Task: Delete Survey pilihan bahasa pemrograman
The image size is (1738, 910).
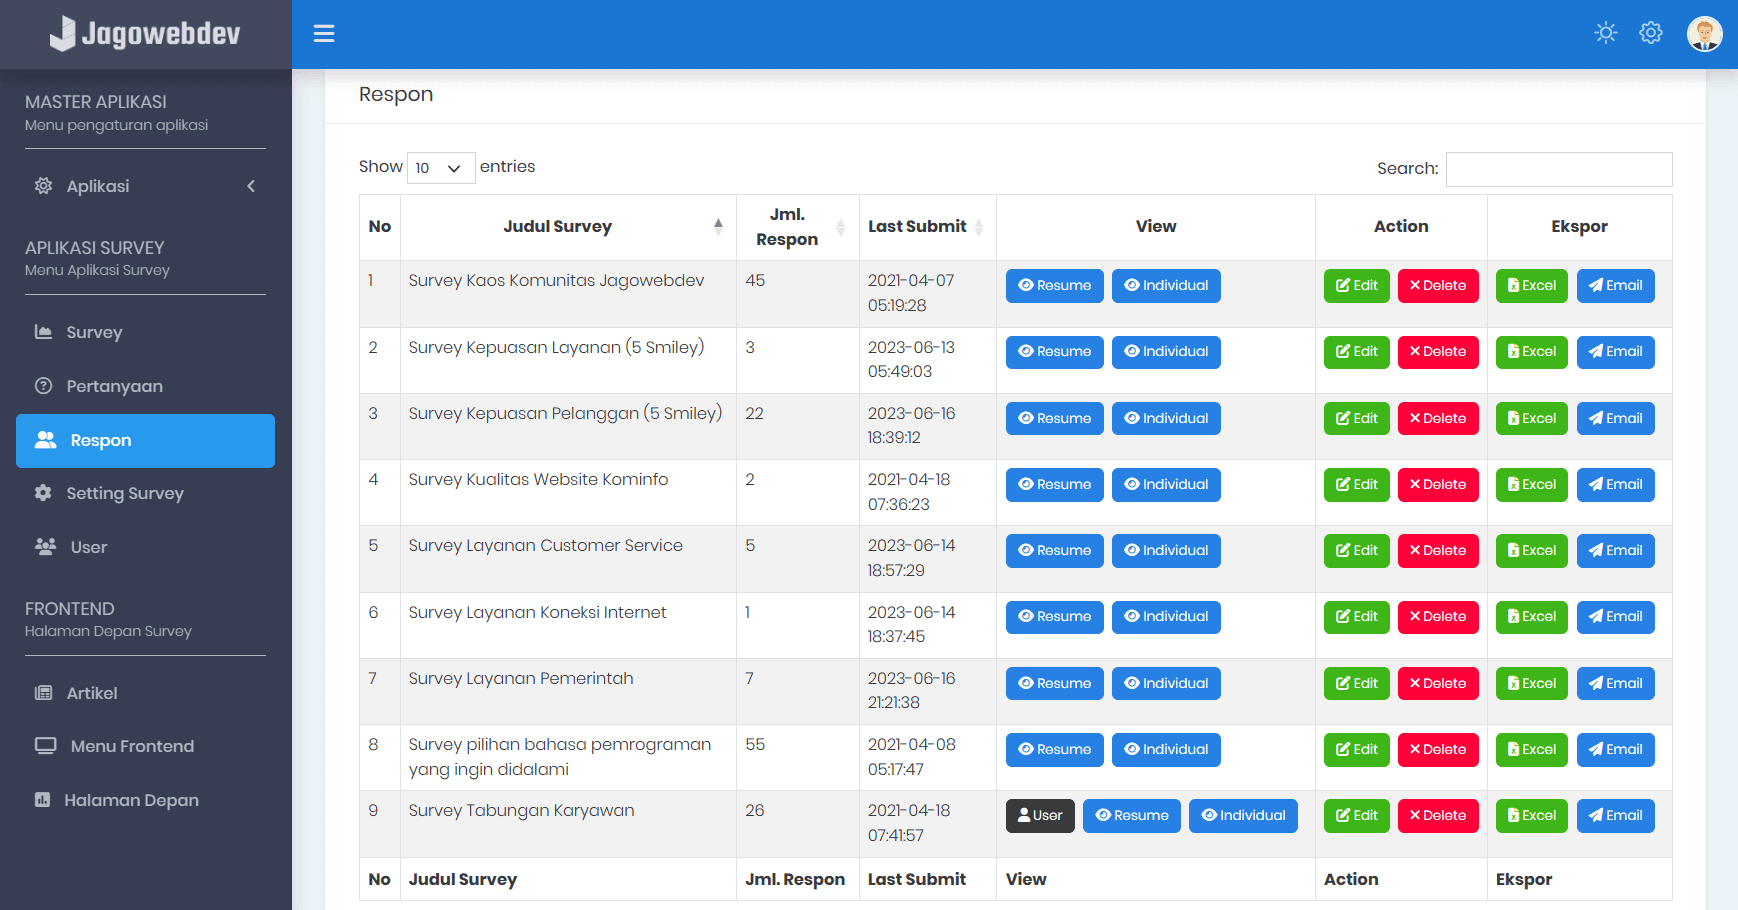Action: point(1438,750)
